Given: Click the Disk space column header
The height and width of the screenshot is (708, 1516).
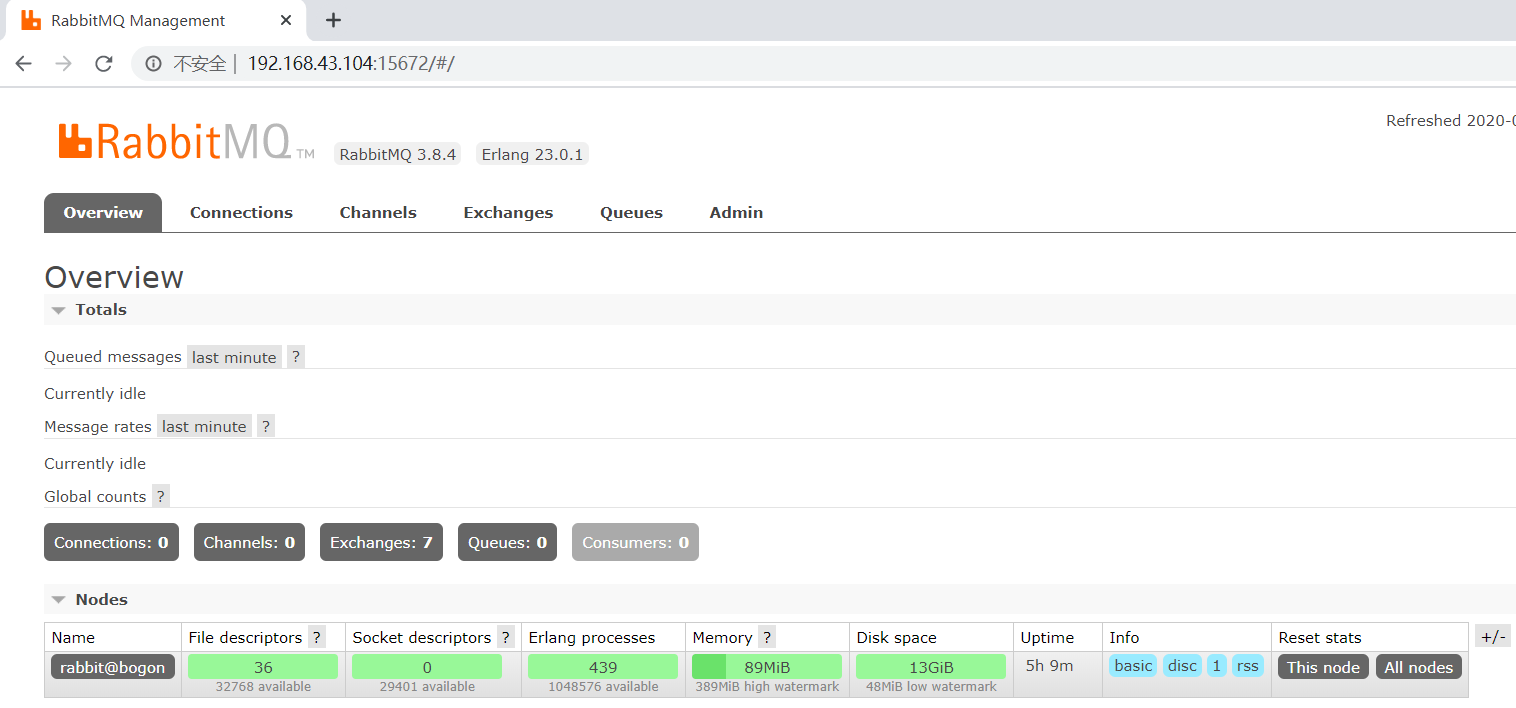Looking at the screenshot, I should [x=896, y=637].
